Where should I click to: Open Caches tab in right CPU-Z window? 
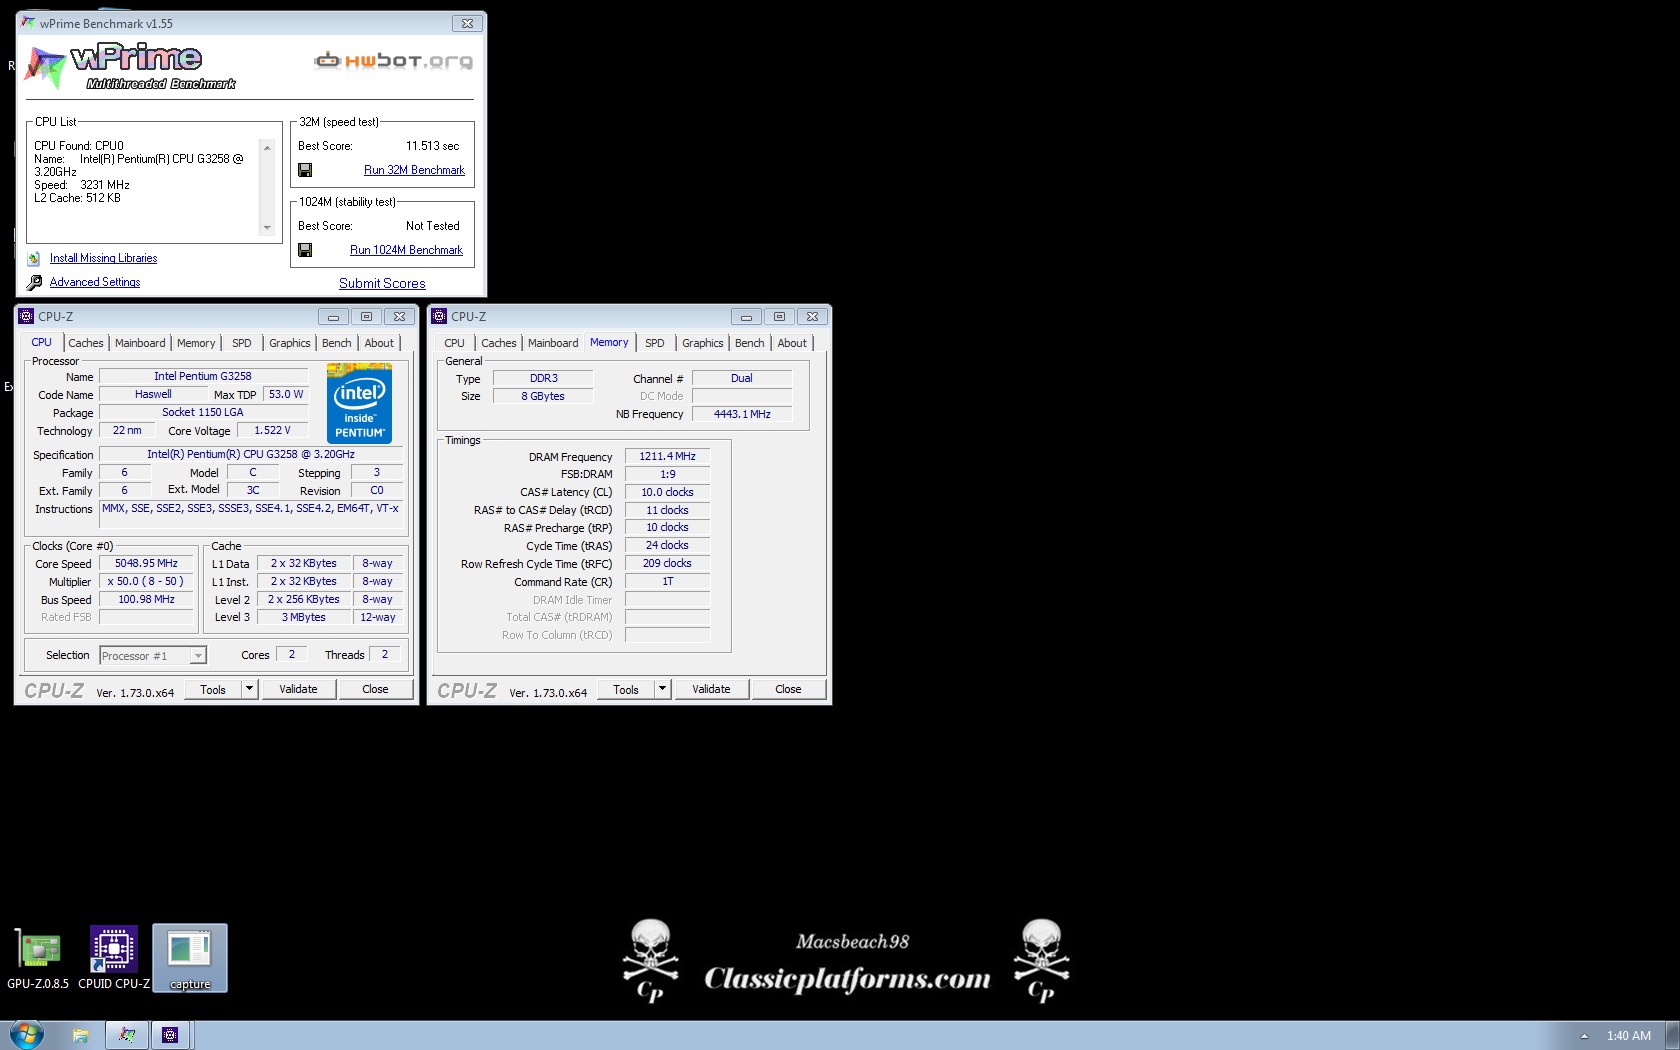499,343
